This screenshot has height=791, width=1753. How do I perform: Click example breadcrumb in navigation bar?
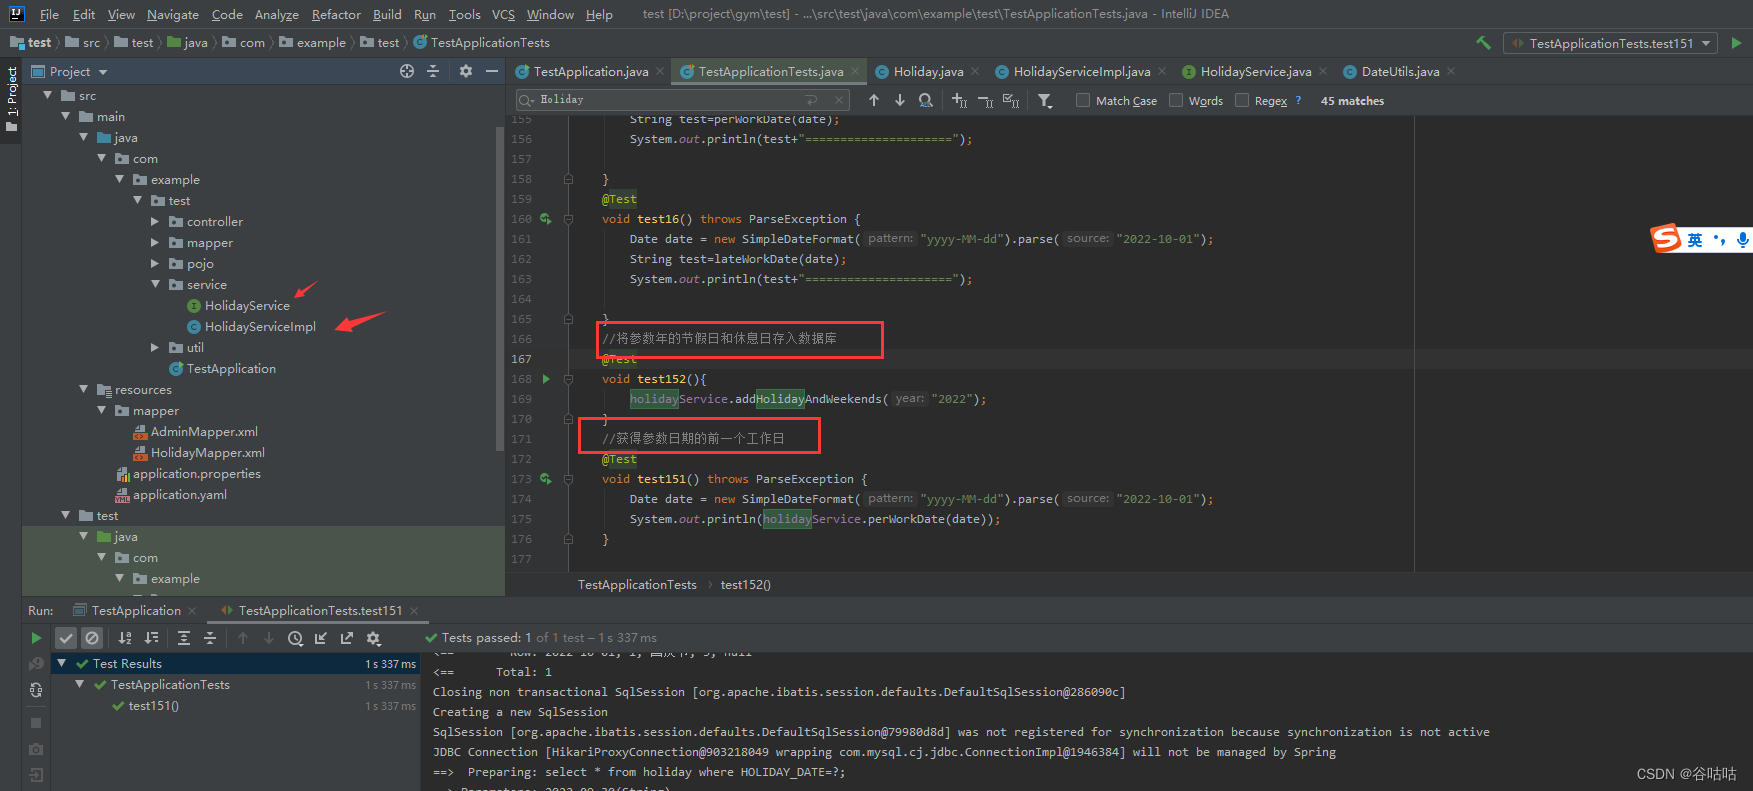coord(321,43)
